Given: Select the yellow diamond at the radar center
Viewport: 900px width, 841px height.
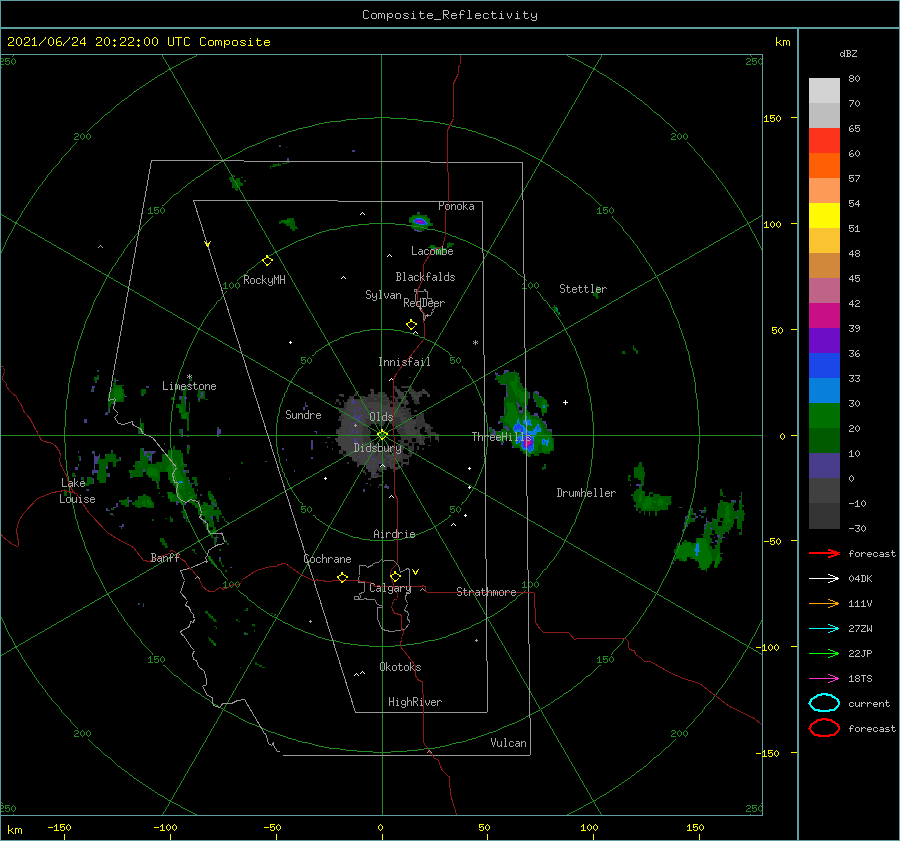Looking at the screenshot, I should tap(382, 435).
